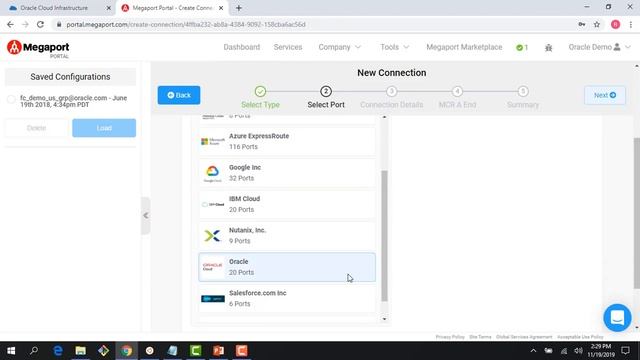Image resolution: width=640 pixels, height=360 pixels.
Task: Close the Oracle Cloud Infrastructure tab
Action: pyautogui.click(x=109, y=8)
